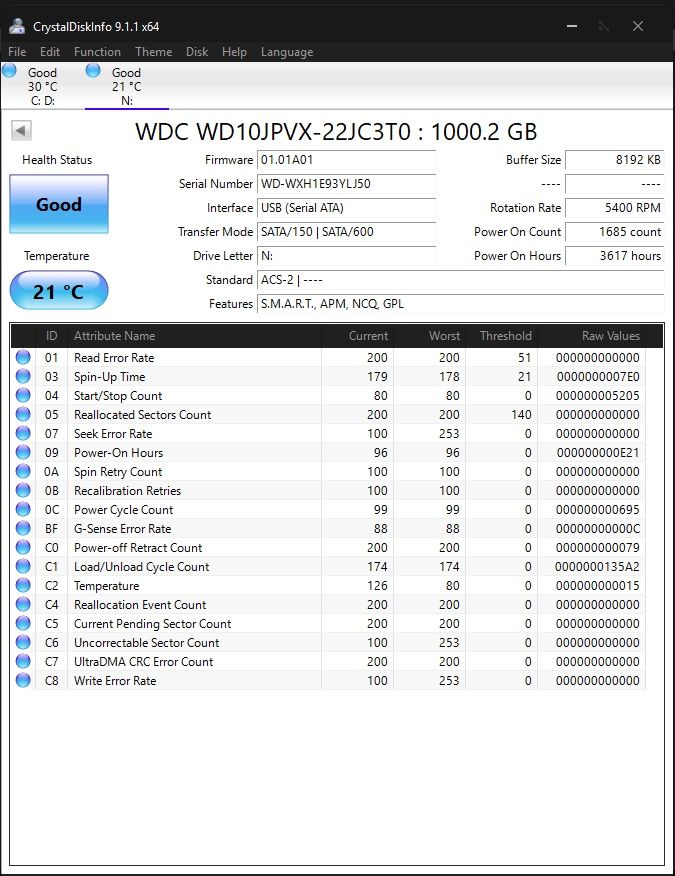The width and height of the screenshot is (675, 876).
Task: Click the 21 °C temperature button
Action: (59, 291)
